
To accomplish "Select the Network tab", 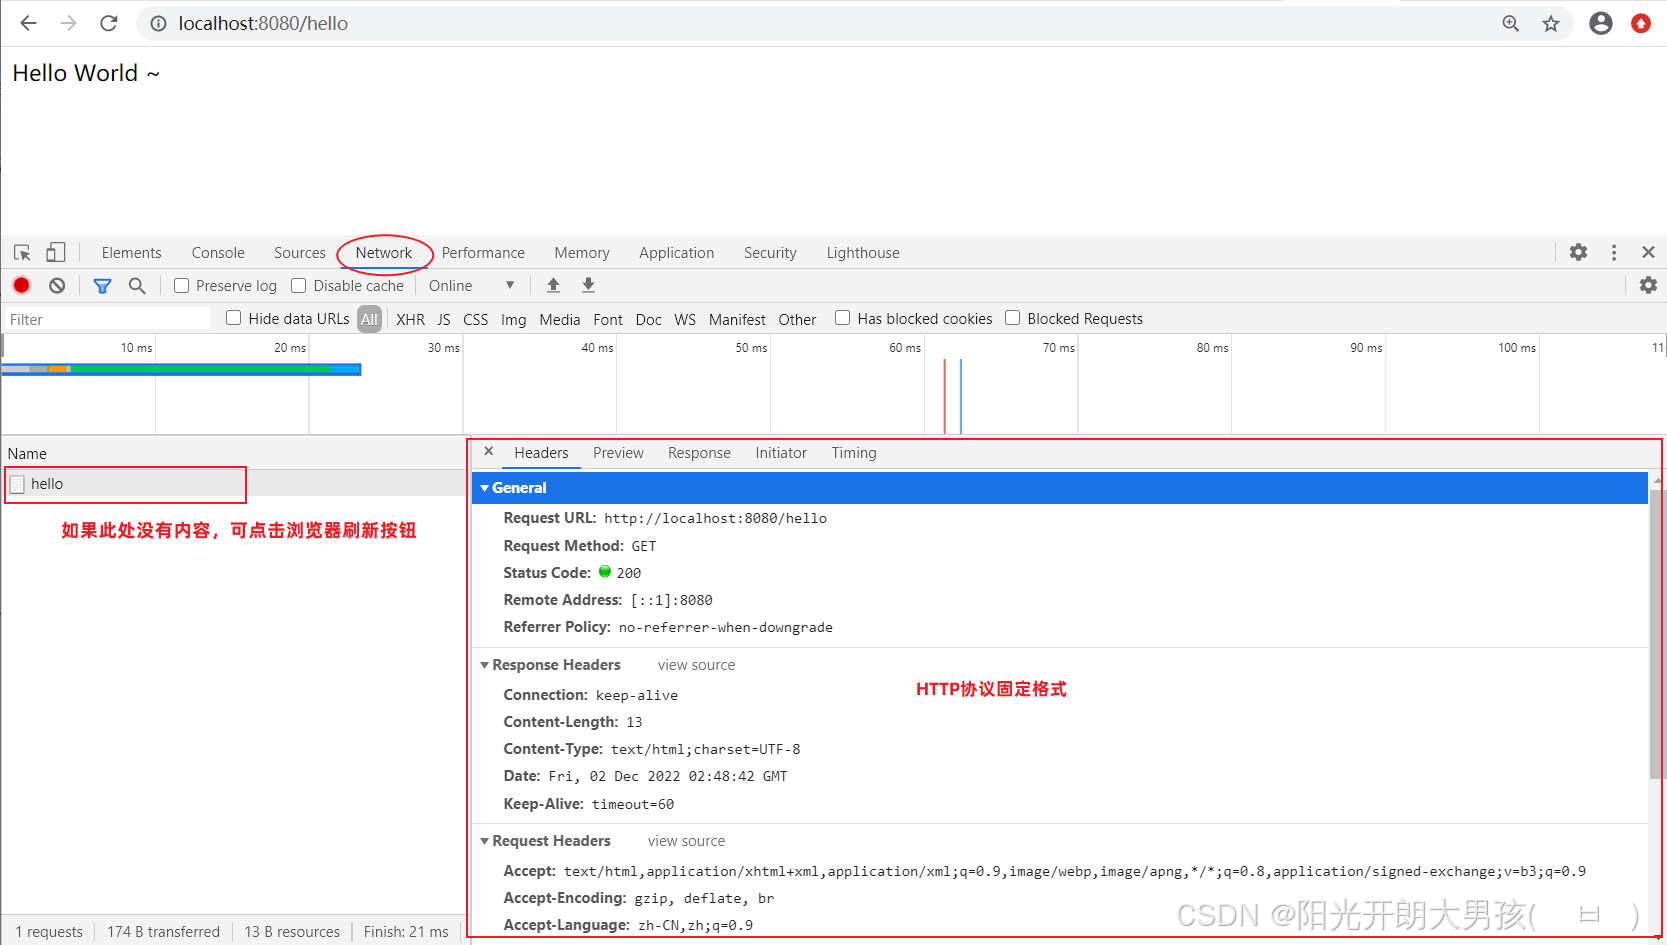I will 384,253.
